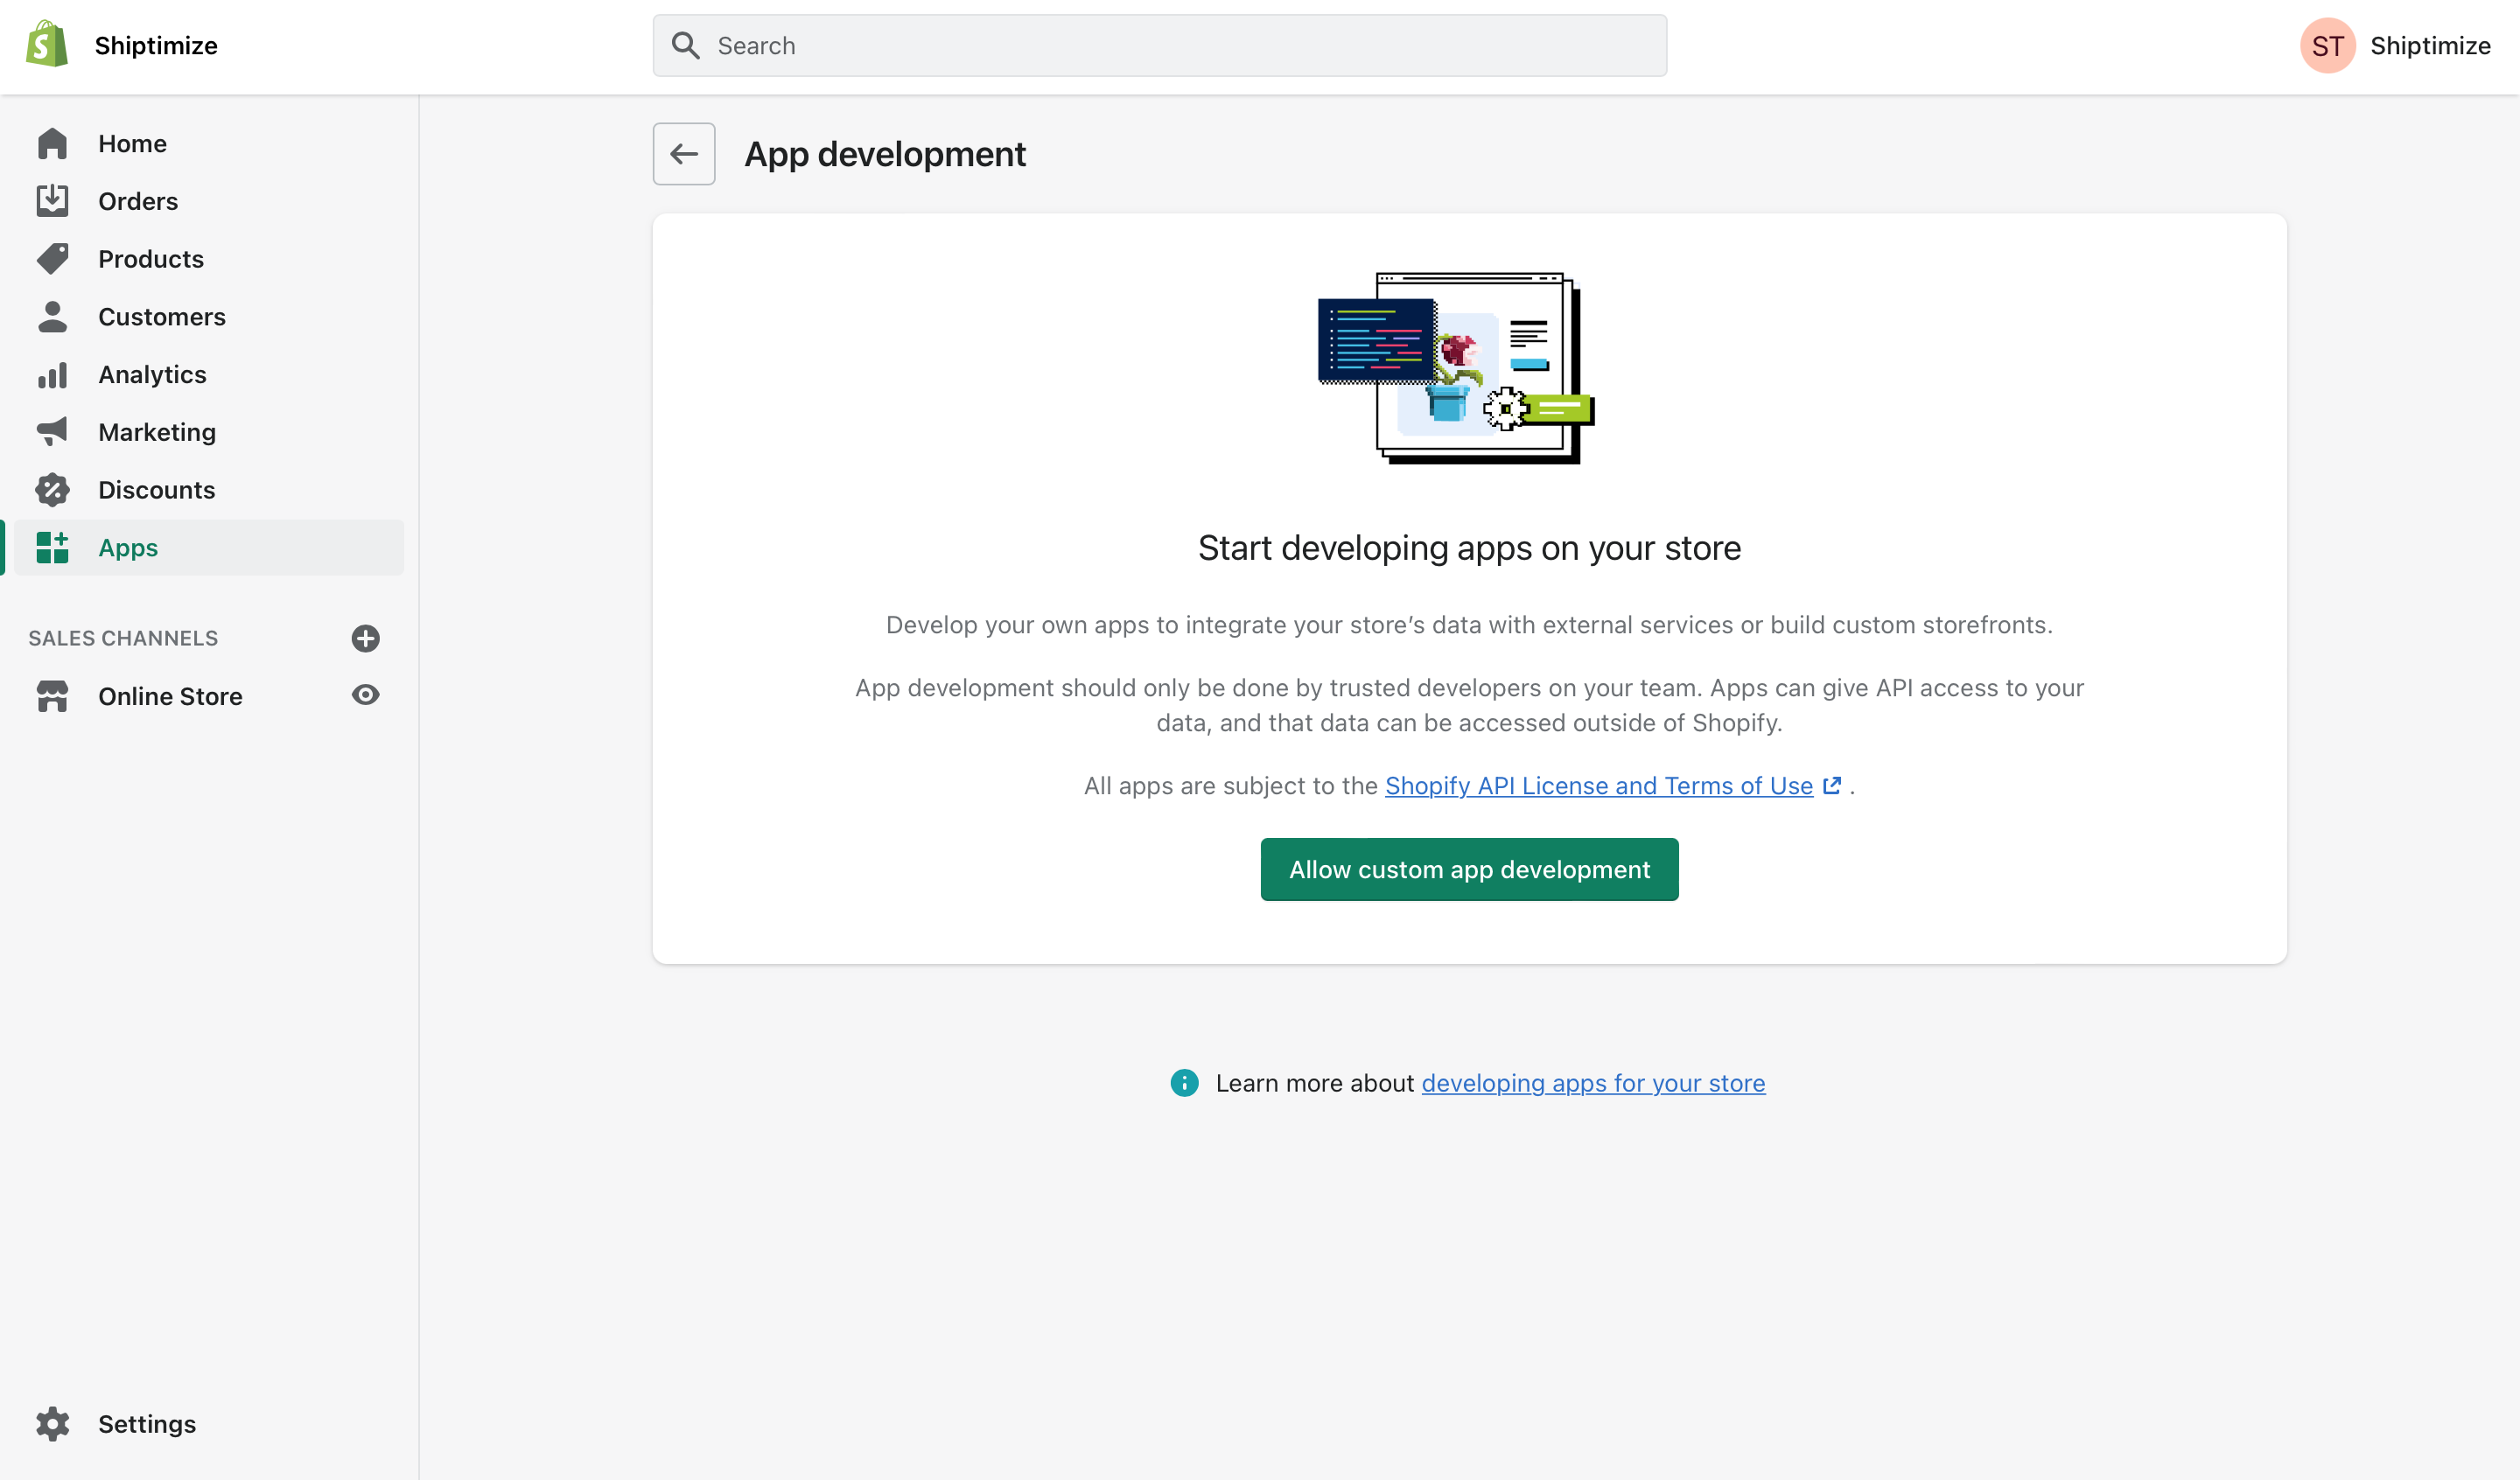The width and height of the screenshot is (2520, 1480).
Task: Open Marketing in the sidebar
Action: click(x=208, y=432)
